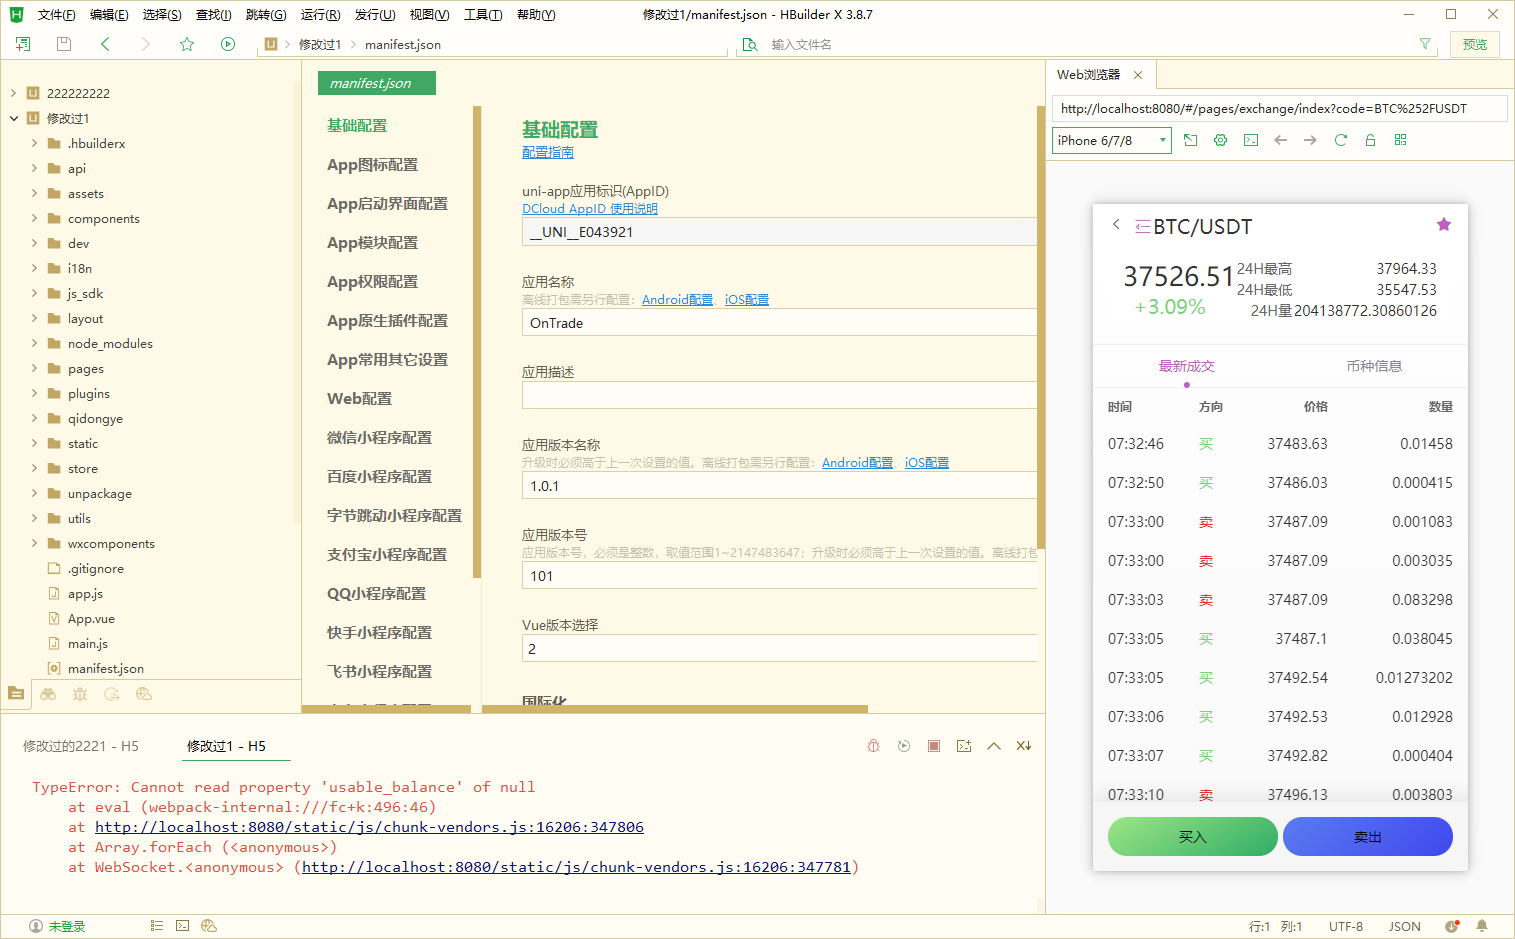Viewport: 1515px width, 939px height.
Task: Click the config form vertical scrollbar
Action: tap(1041, 327)
